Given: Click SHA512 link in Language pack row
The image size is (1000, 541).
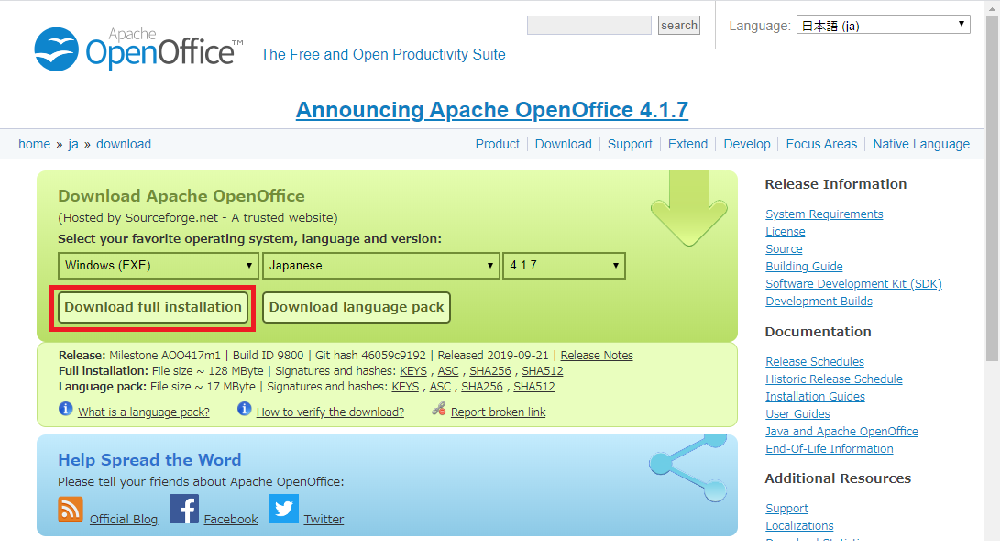Looking at the screenshot, I should pyautogui.click(x=534, y=387).
